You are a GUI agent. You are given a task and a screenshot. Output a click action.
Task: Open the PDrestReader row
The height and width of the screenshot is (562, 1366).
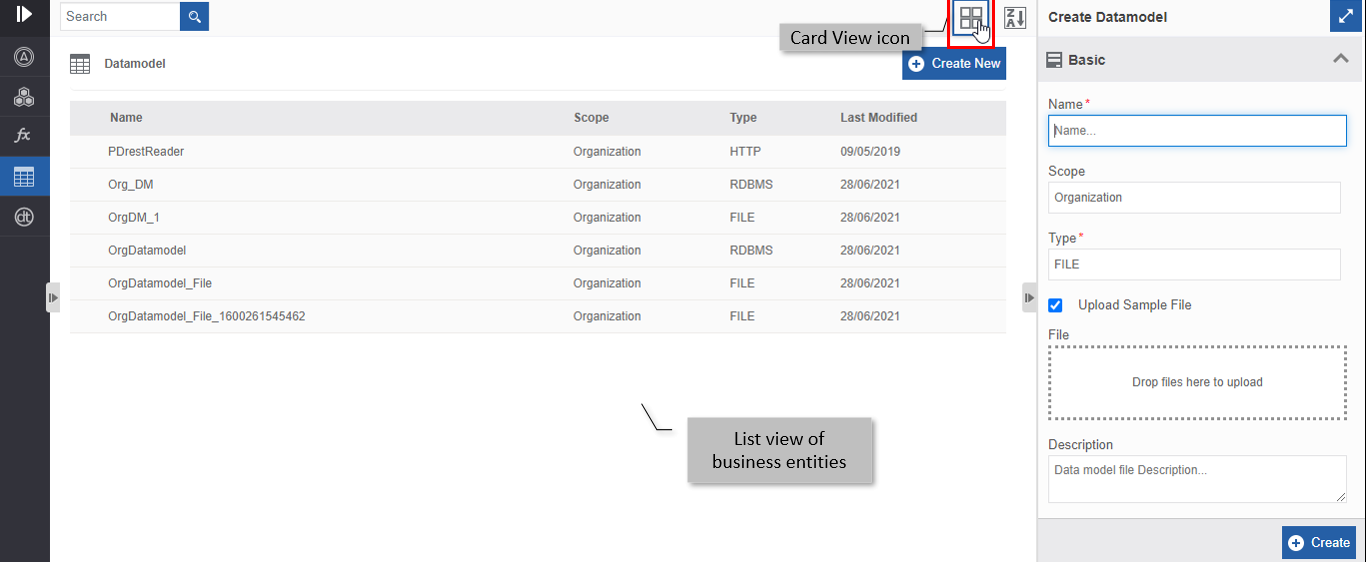tap(538, 152)
